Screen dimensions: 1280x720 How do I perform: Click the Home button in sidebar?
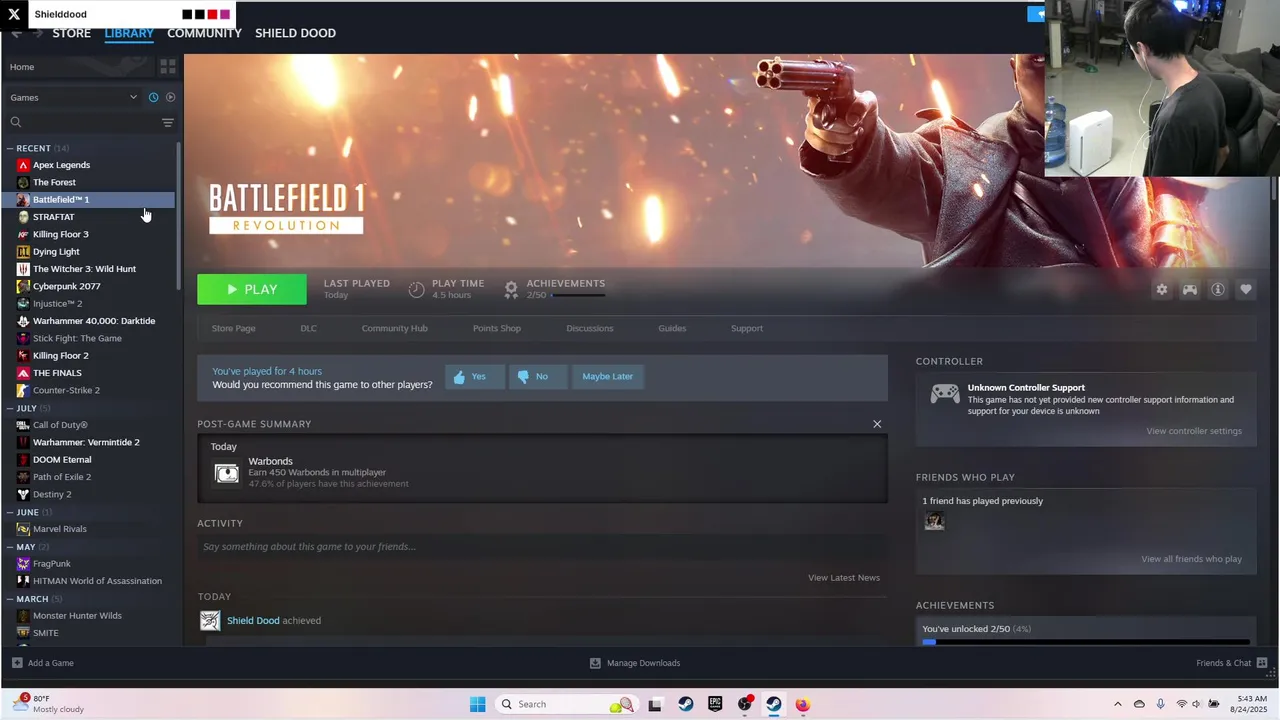coord(22,67)
